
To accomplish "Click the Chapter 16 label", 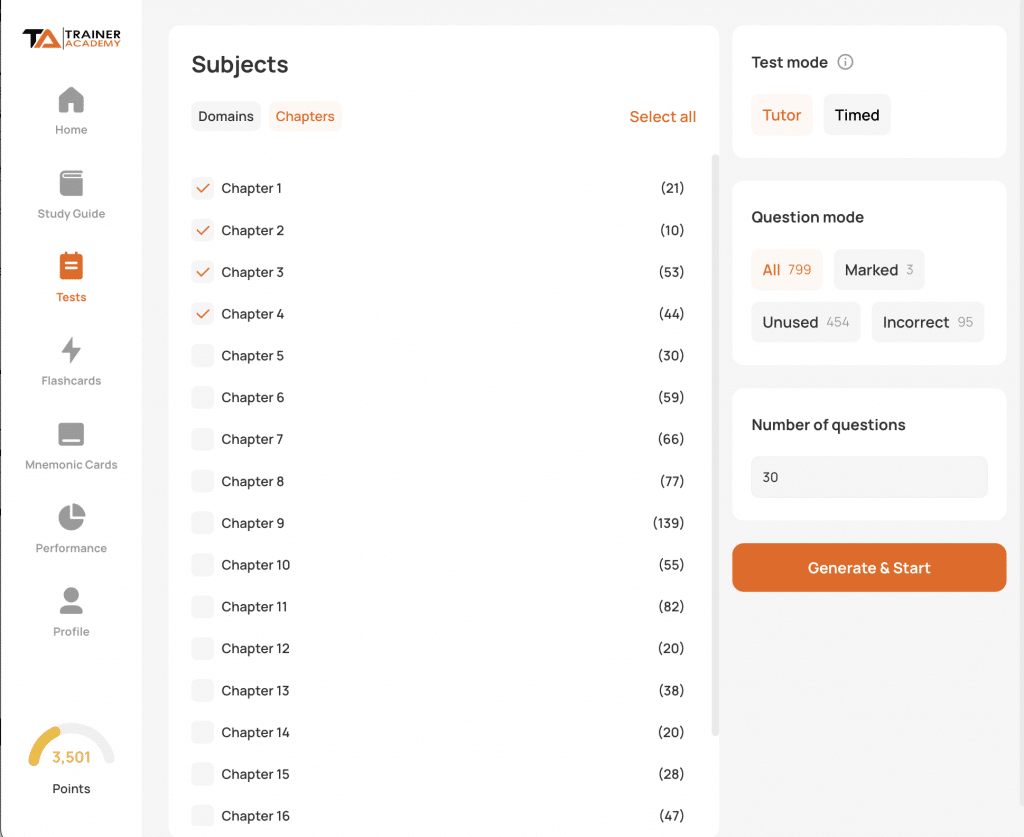I will tap(255, 816).
